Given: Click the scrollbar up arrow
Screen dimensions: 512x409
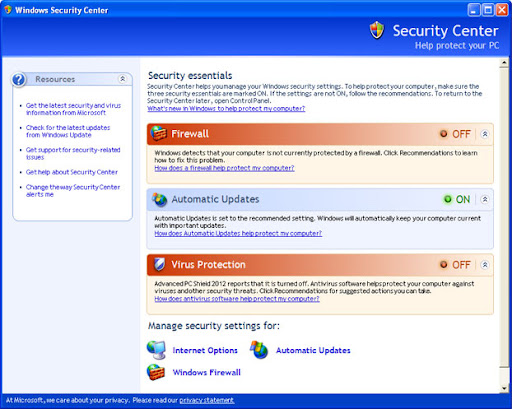Looking at the screenshot, I should [x=504, y=63].
